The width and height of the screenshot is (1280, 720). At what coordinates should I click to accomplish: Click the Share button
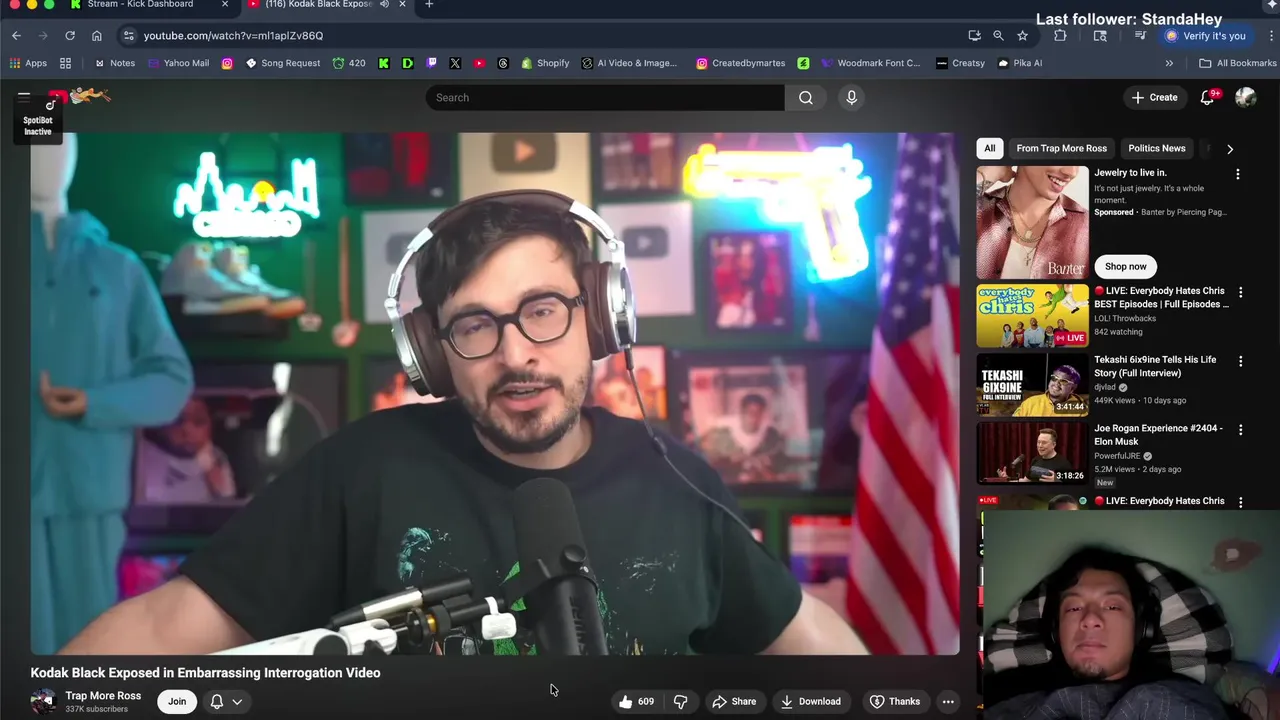click(734, 701)
